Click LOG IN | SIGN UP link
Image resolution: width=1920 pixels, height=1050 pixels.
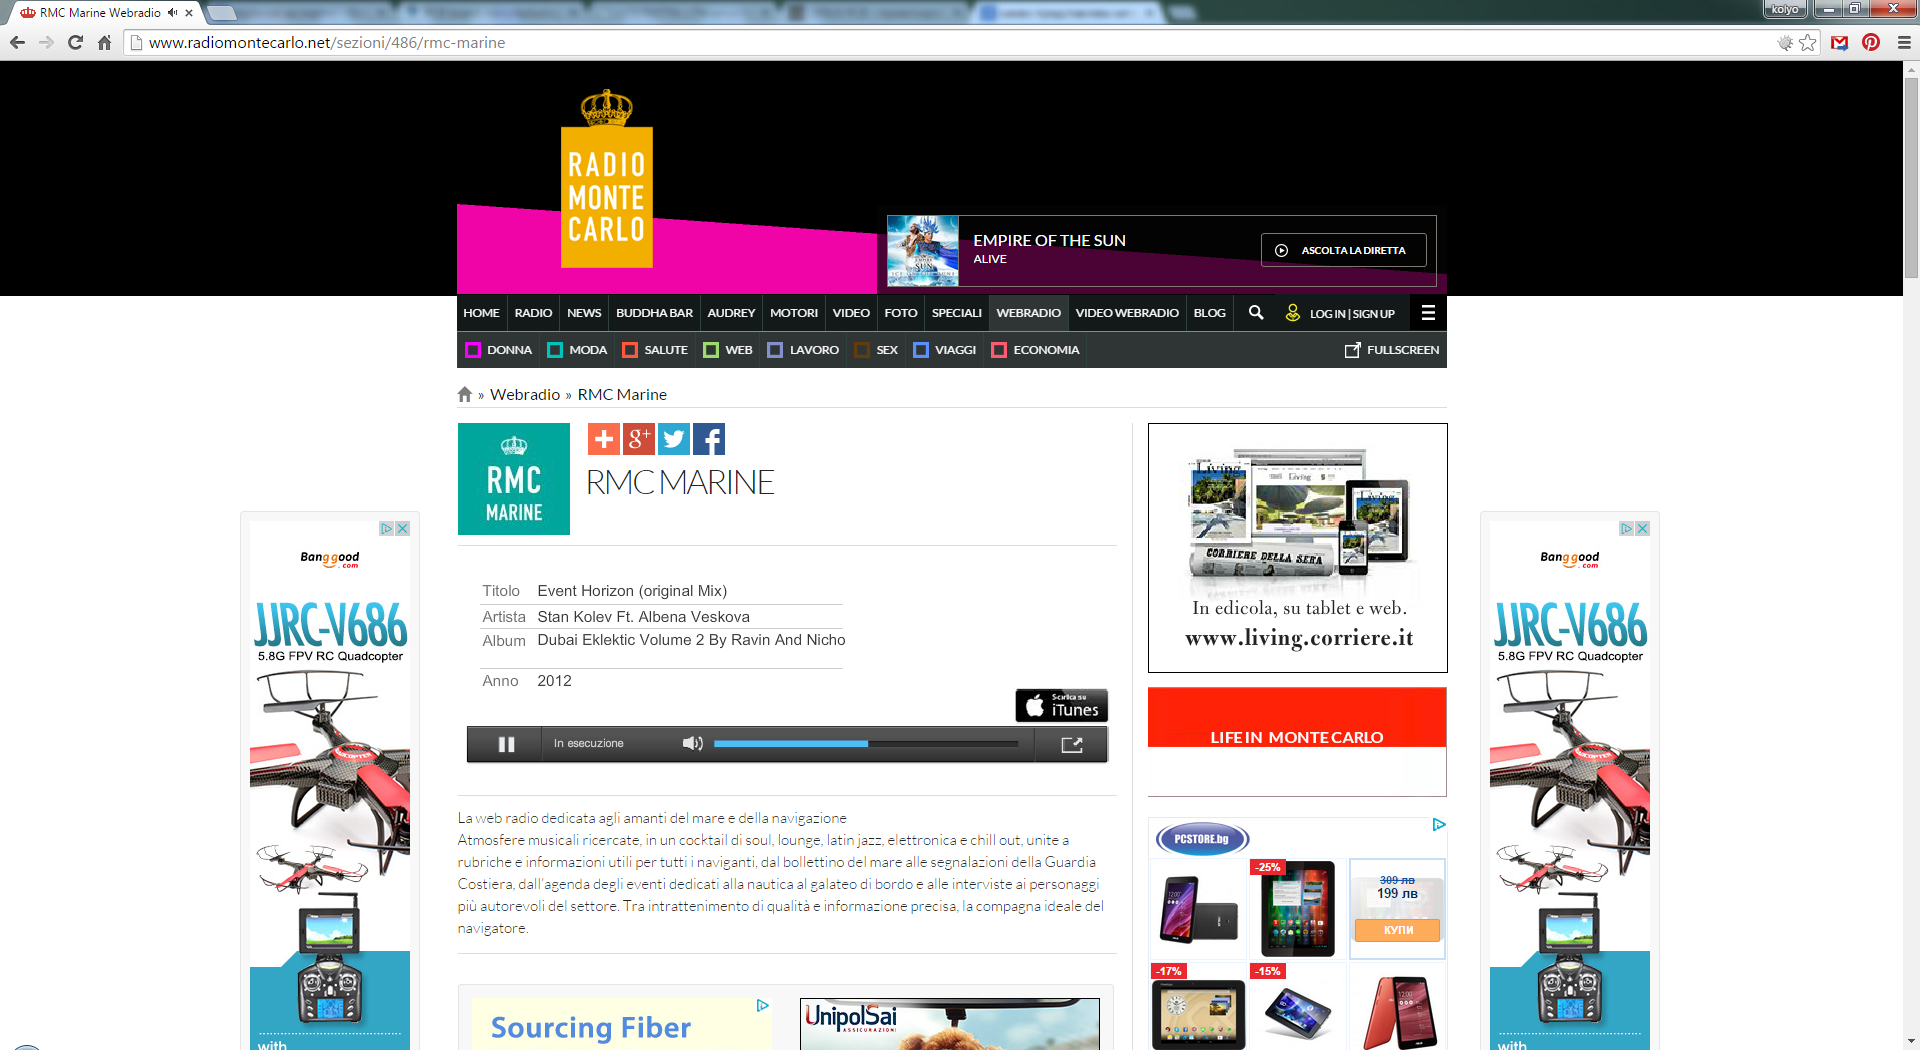pos(1340,313)
